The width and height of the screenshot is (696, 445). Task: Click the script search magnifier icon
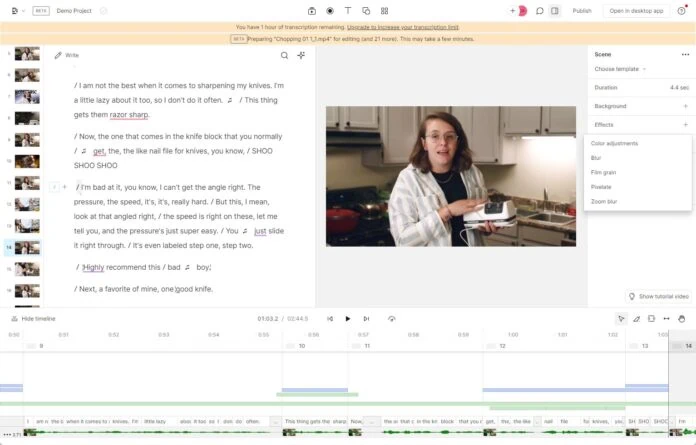(285, 55)
